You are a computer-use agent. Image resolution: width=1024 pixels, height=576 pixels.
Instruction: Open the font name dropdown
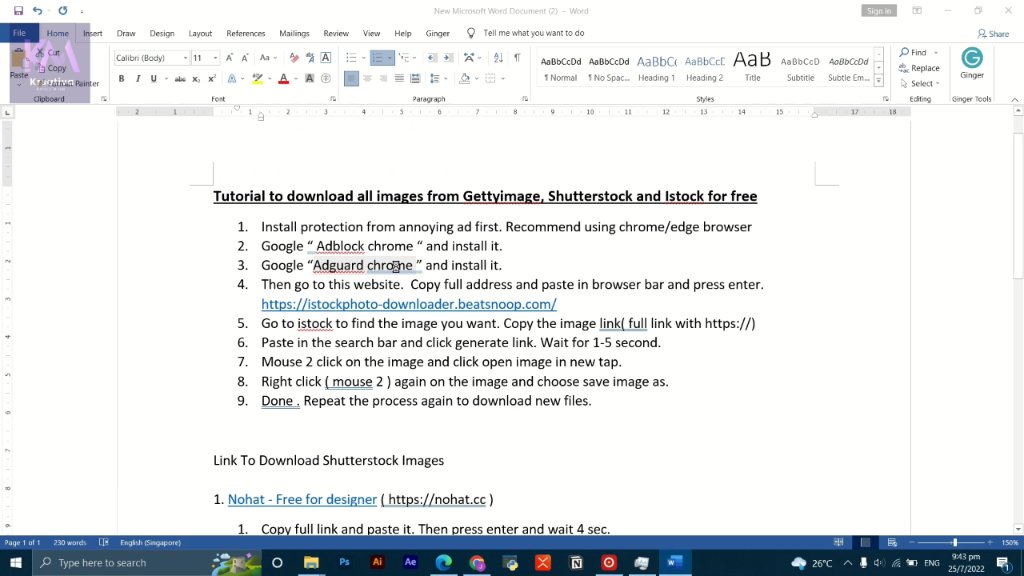tap(185, 58)
